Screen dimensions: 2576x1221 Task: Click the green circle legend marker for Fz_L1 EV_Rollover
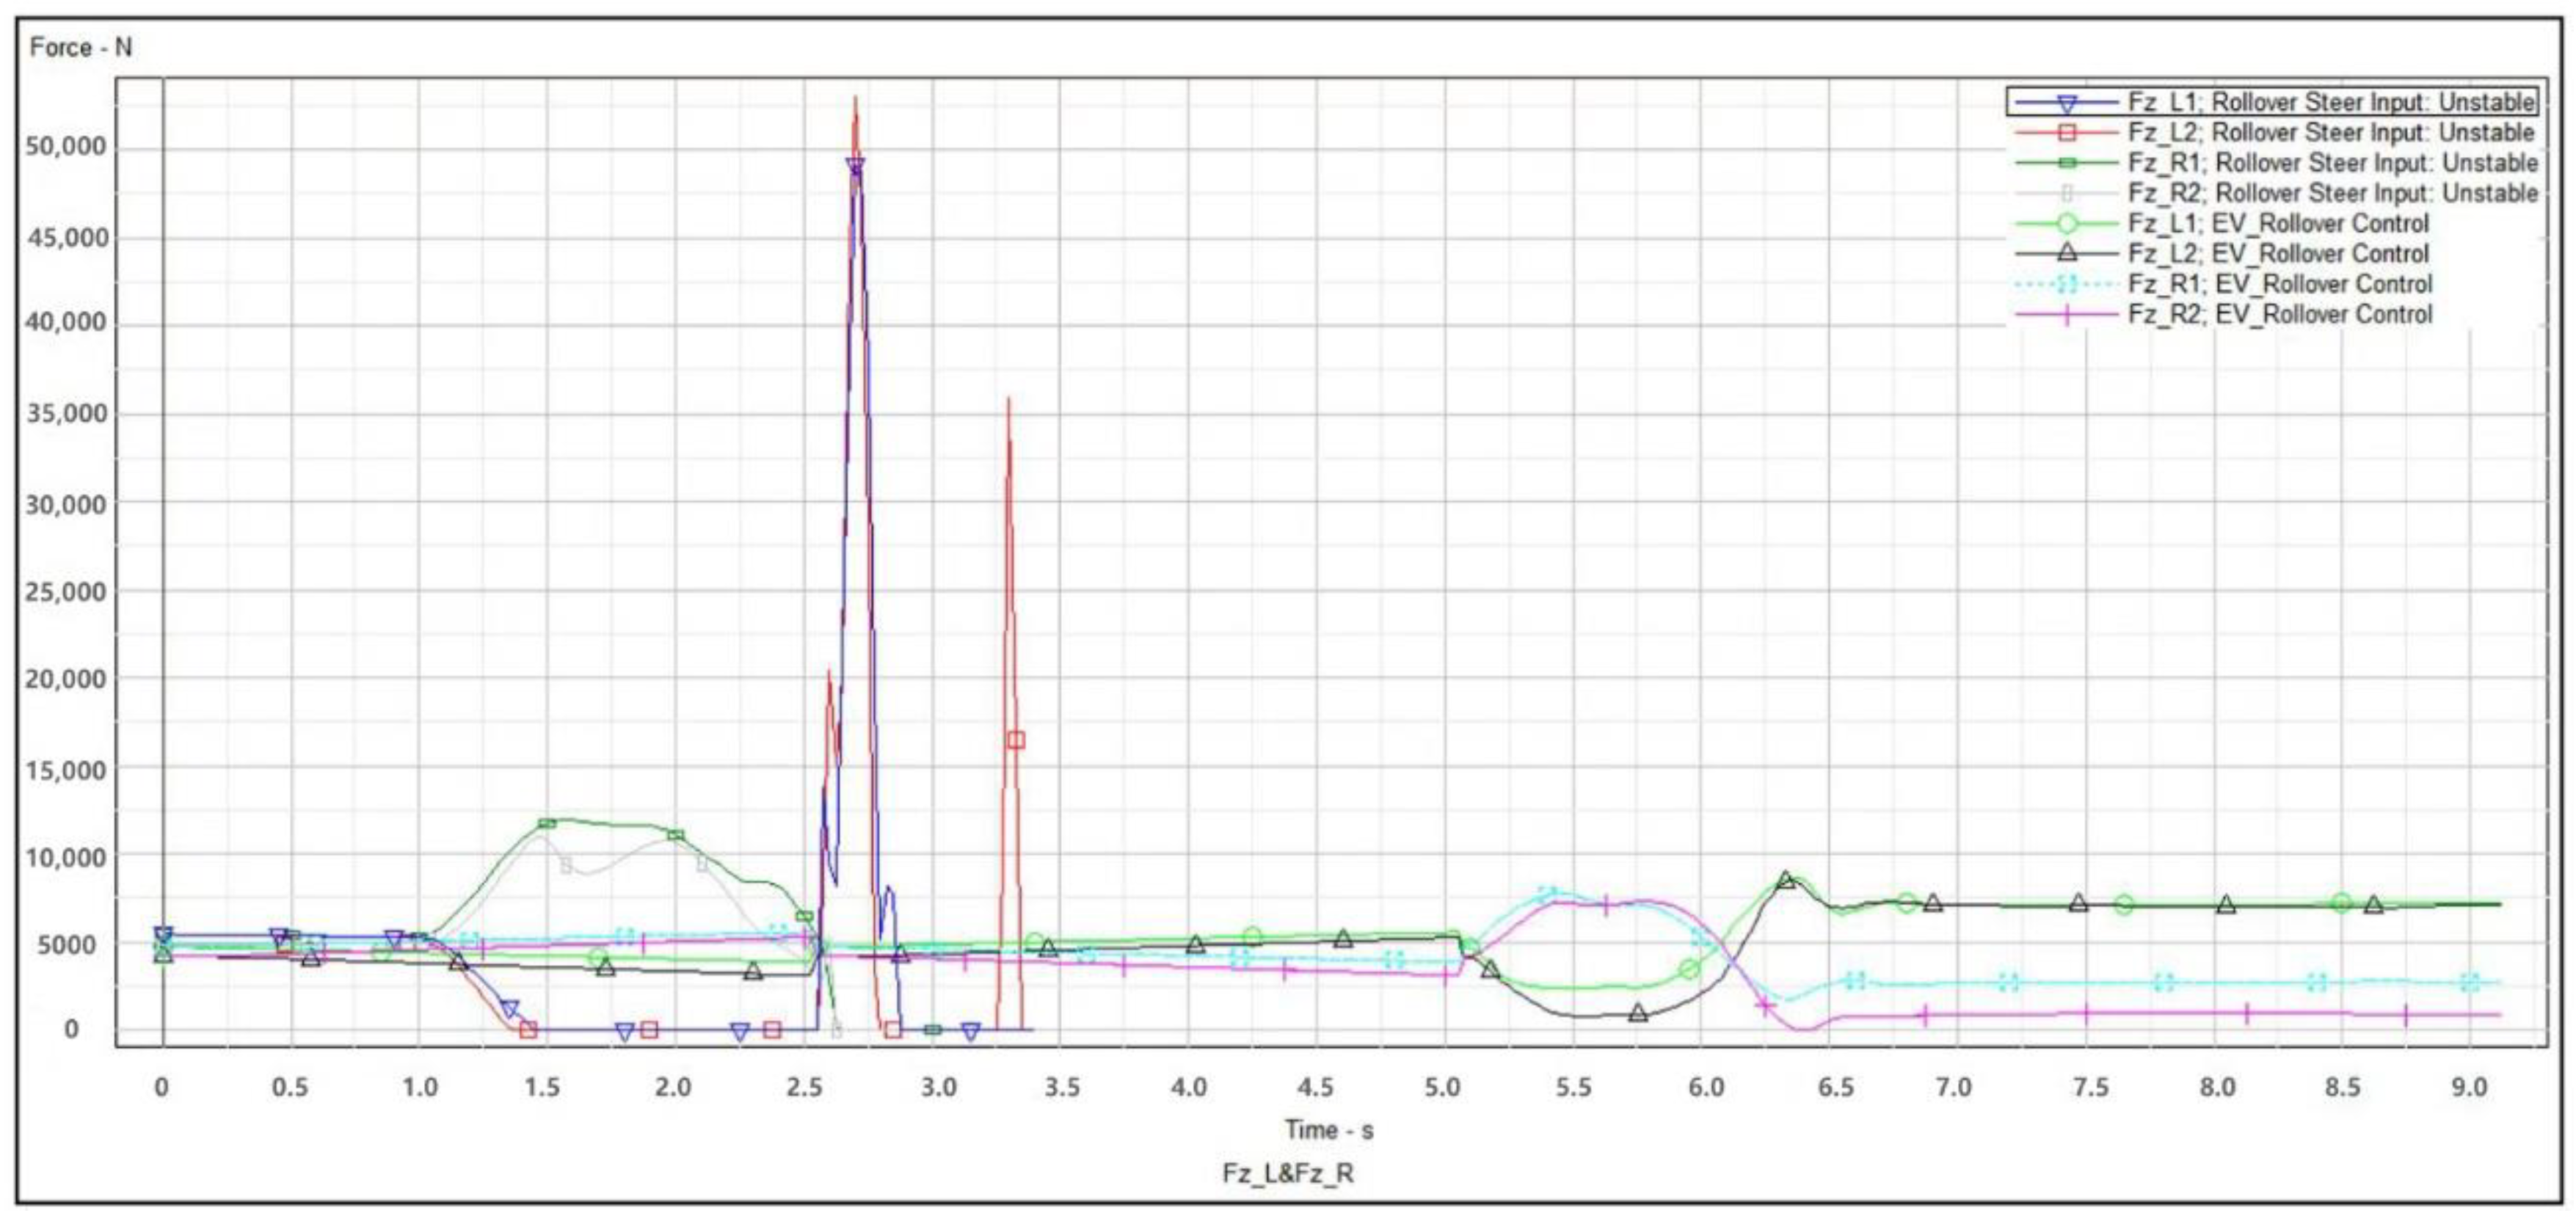click(2067, 223)
